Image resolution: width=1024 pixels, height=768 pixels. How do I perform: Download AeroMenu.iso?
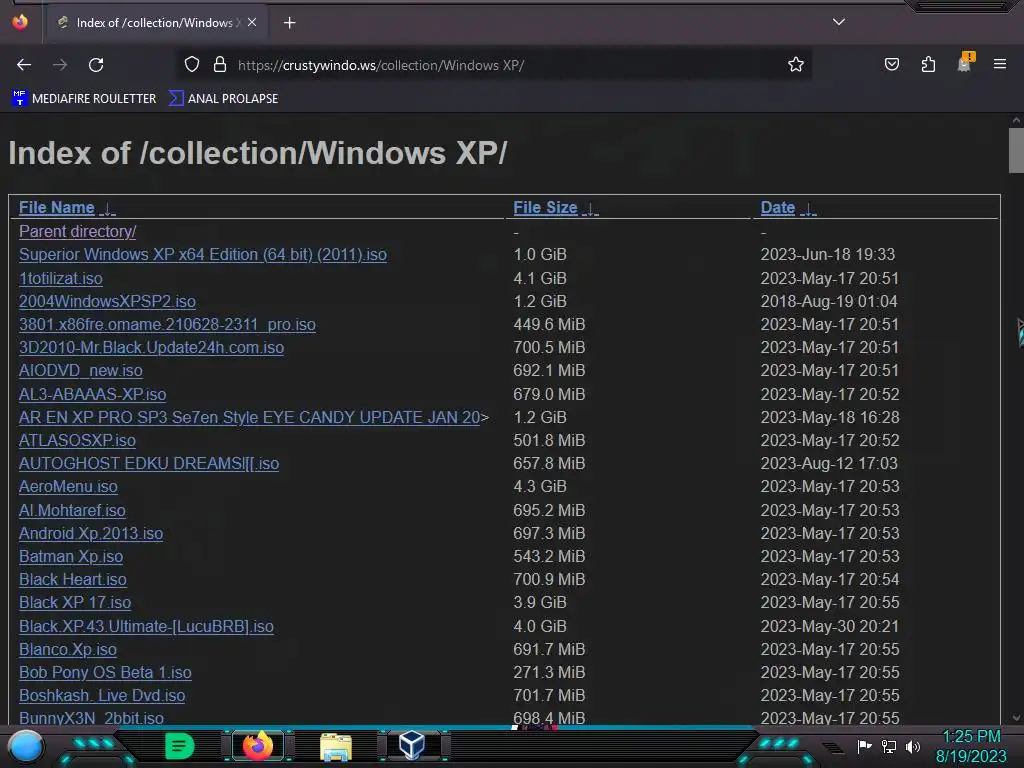click(68, 487)
